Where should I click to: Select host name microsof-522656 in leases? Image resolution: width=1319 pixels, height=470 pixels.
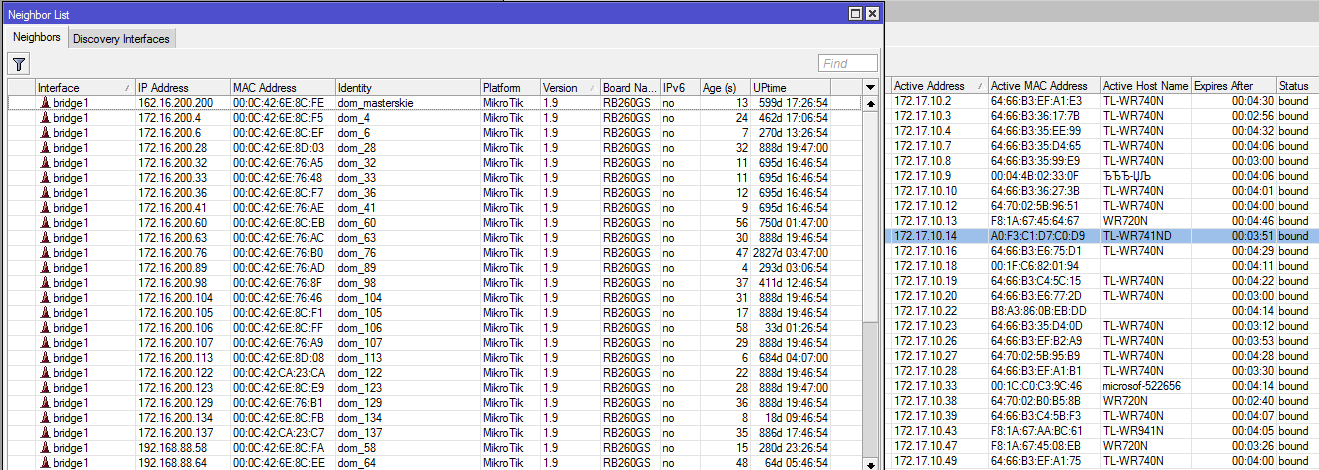(x=1142, y=386)
